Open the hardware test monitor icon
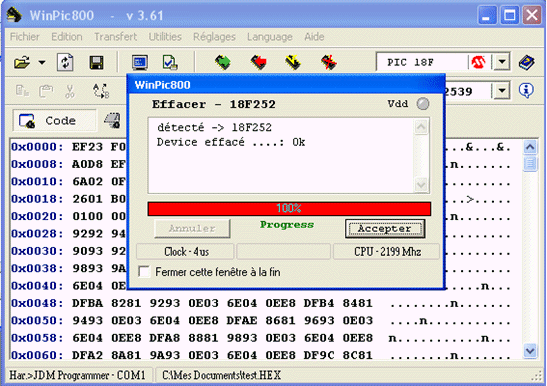 pos(140,63)
